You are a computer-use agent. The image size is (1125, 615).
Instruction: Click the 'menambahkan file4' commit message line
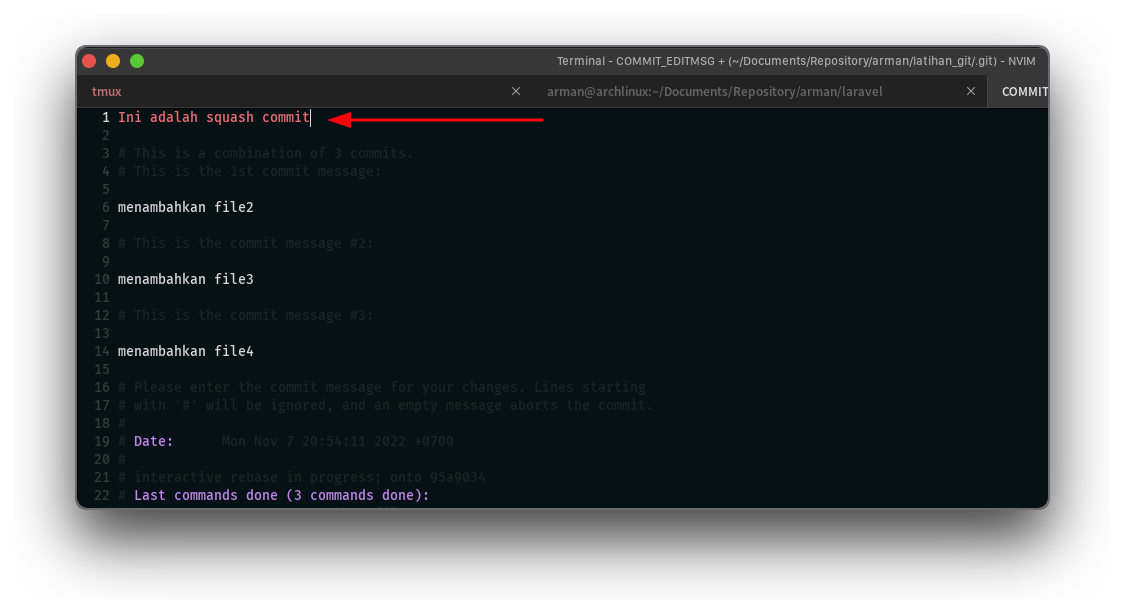coord(185,351)
